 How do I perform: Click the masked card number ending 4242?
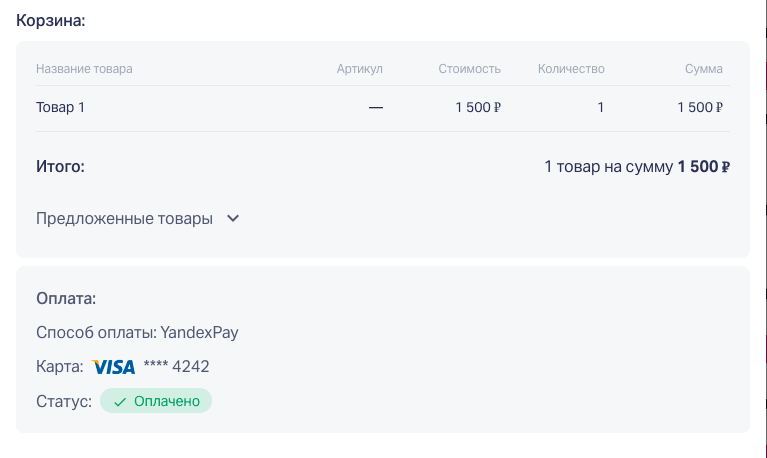[x=176, y=366]
